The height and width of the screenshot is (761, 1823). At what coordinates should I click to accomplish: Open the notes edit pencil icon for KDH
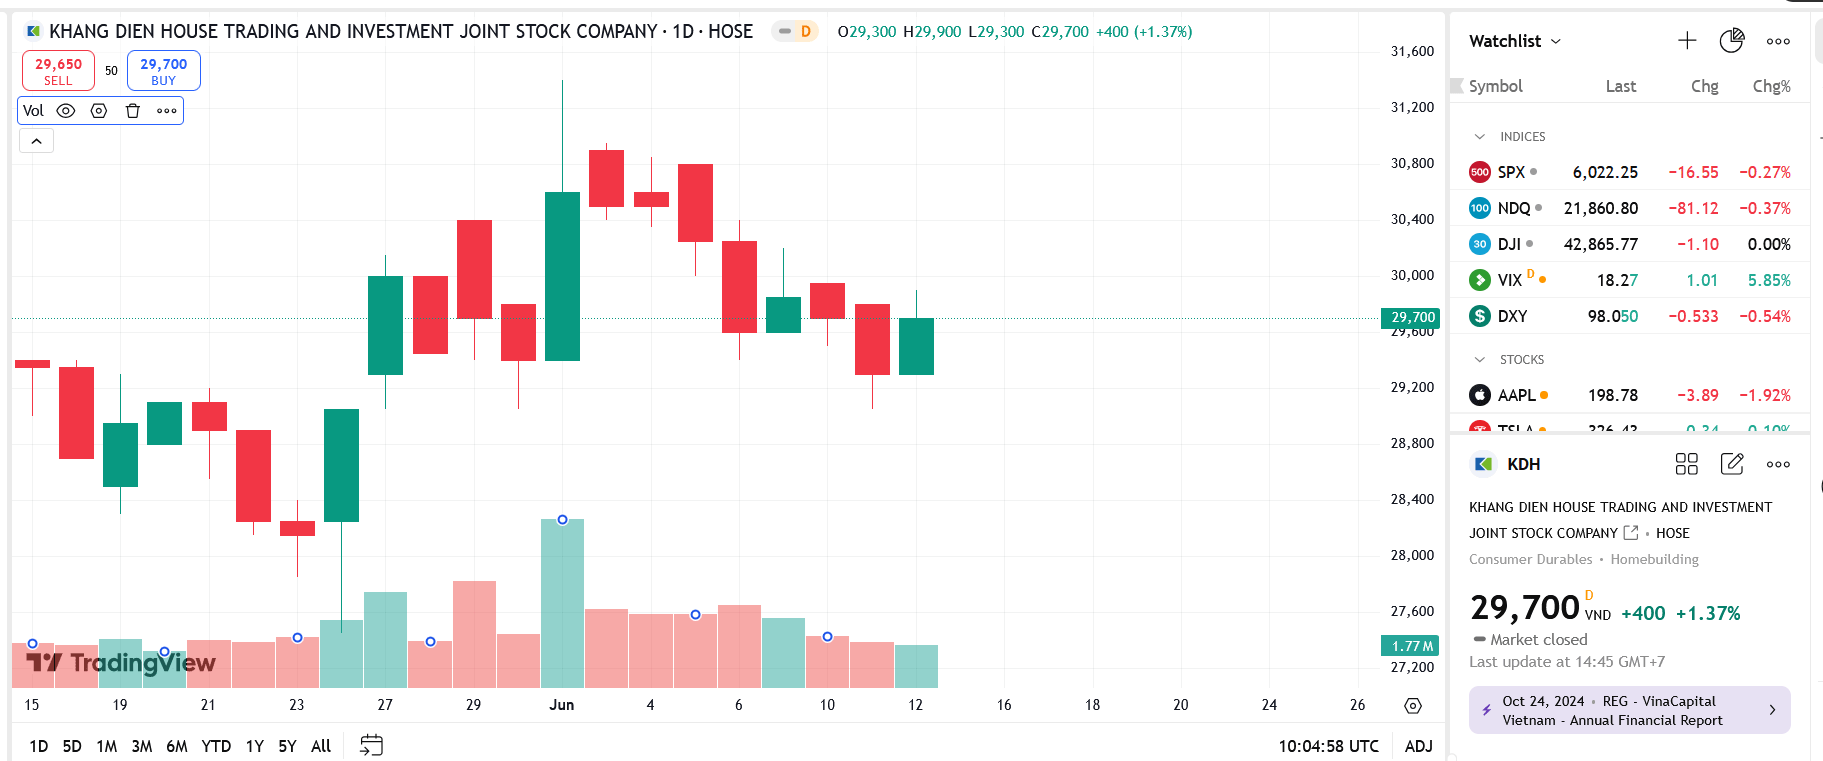1731,464
